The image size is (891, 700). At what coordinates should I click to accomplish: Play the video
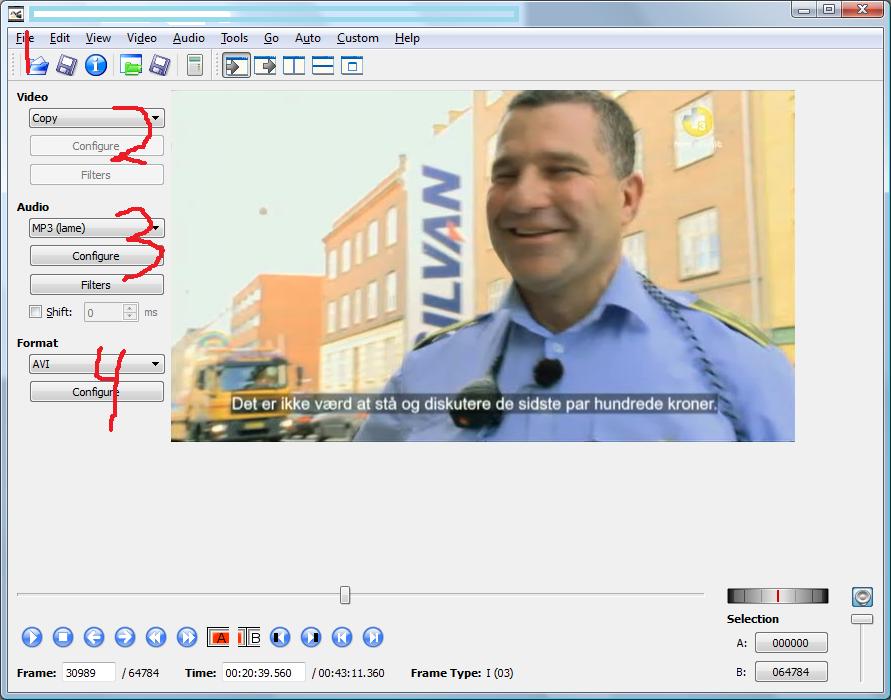32,637
